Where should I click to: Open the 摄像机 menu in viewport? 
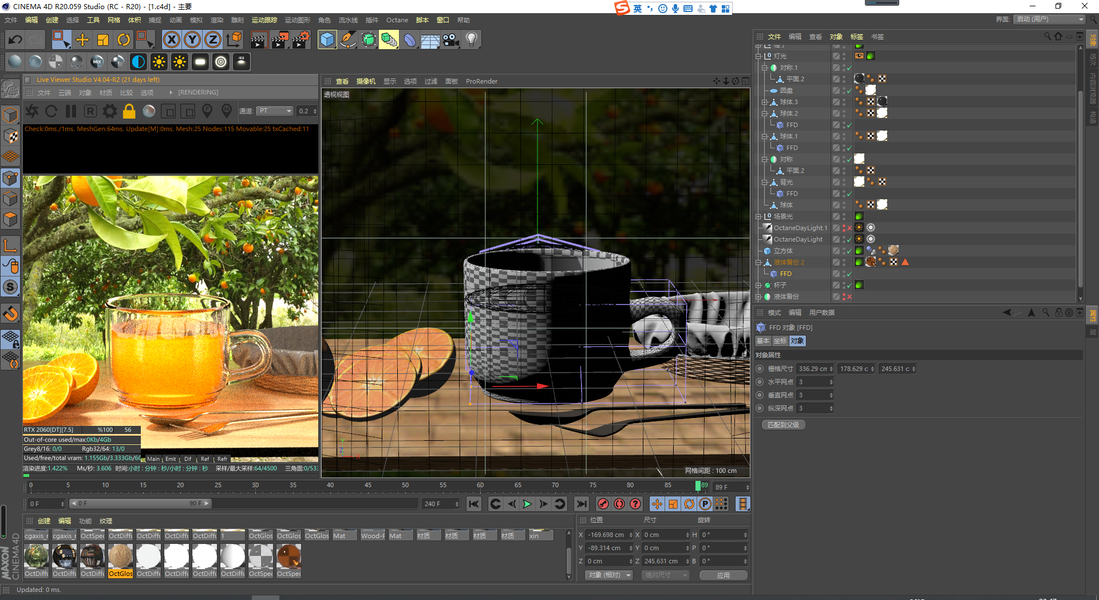(366, 81)
